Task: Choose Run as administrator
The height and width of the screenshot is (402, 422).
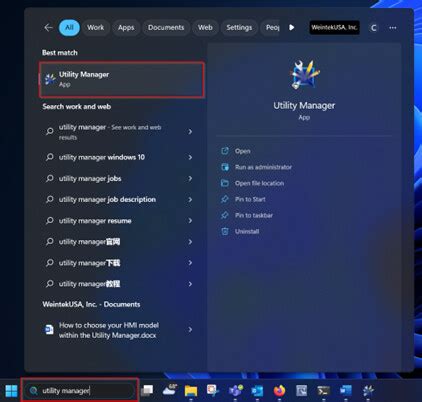Action: 263,167
